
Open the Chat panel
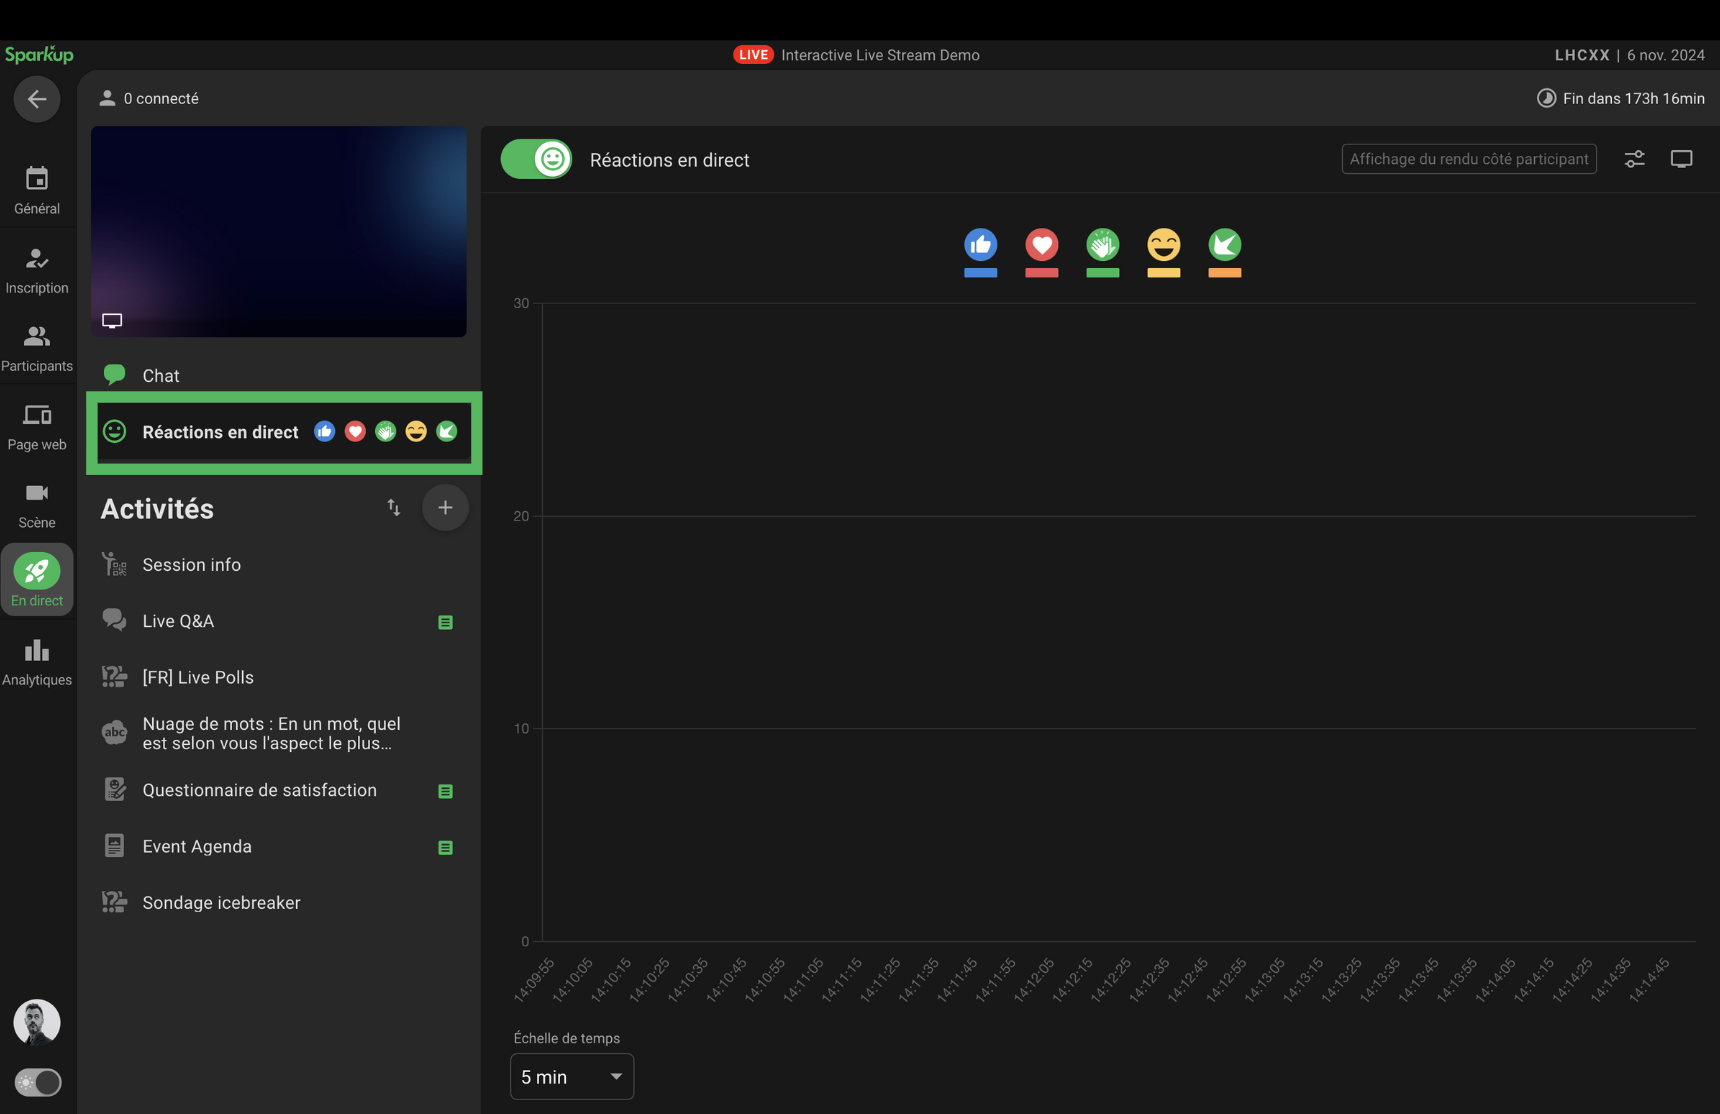click(161, 376)
